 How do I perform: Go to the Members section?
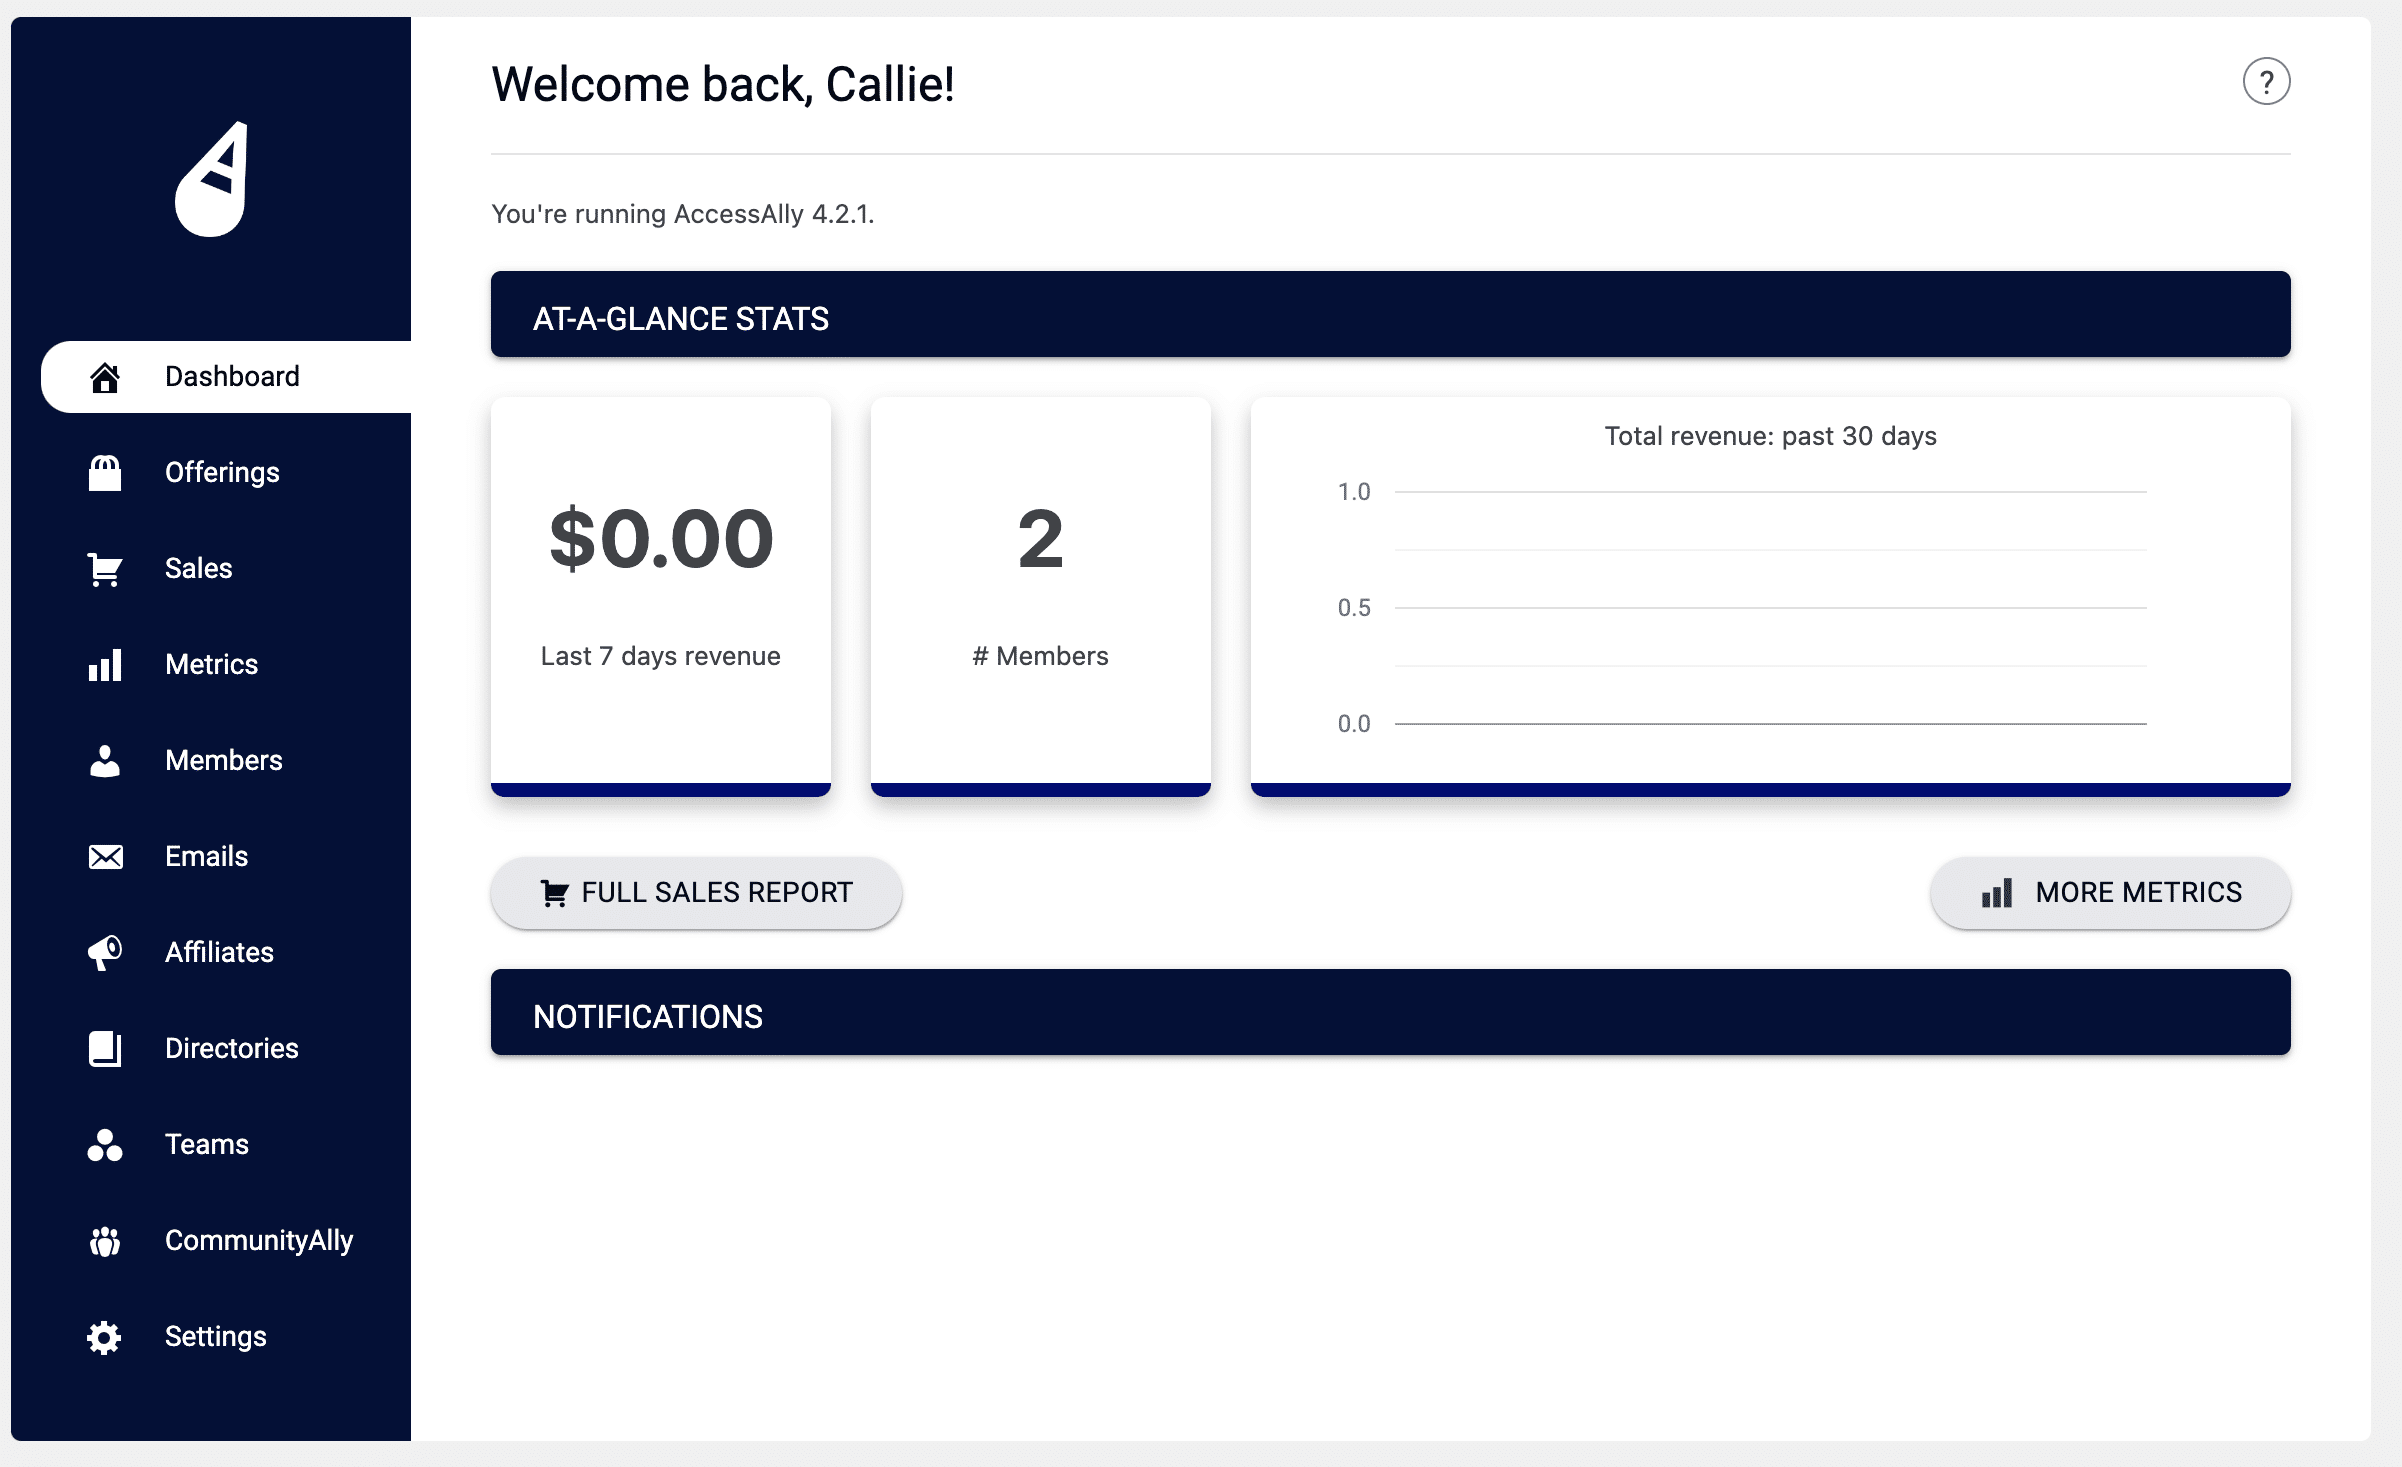pos(223,761)
